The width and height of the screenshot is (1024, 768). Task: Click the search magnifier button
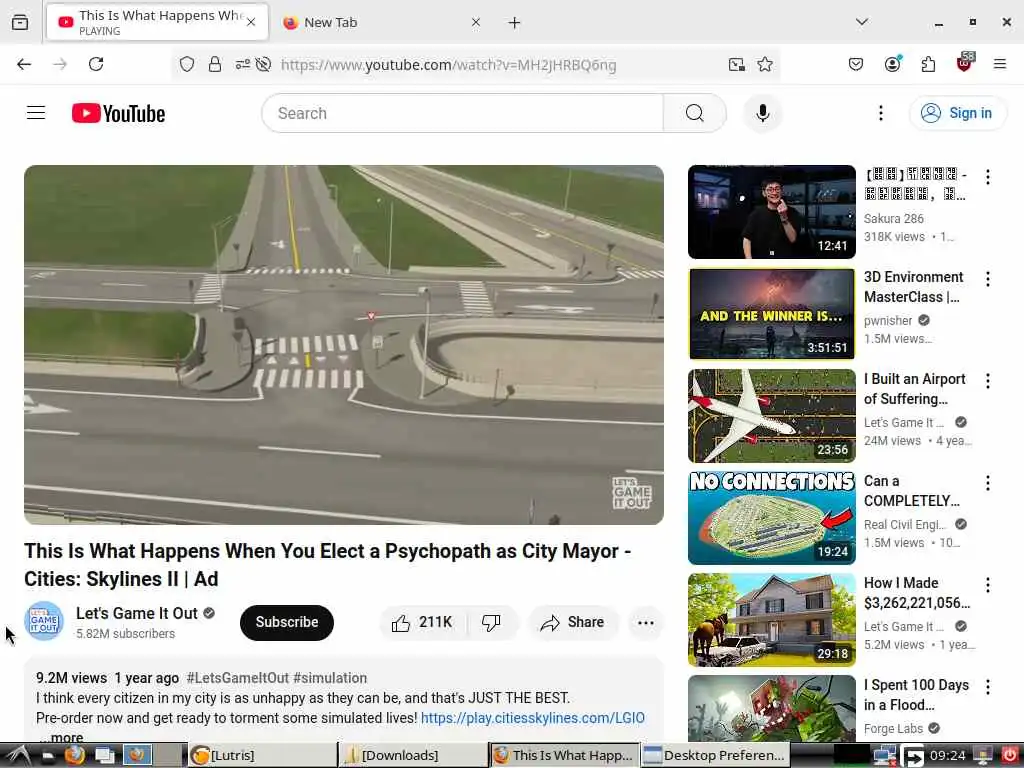coord(694,113)
